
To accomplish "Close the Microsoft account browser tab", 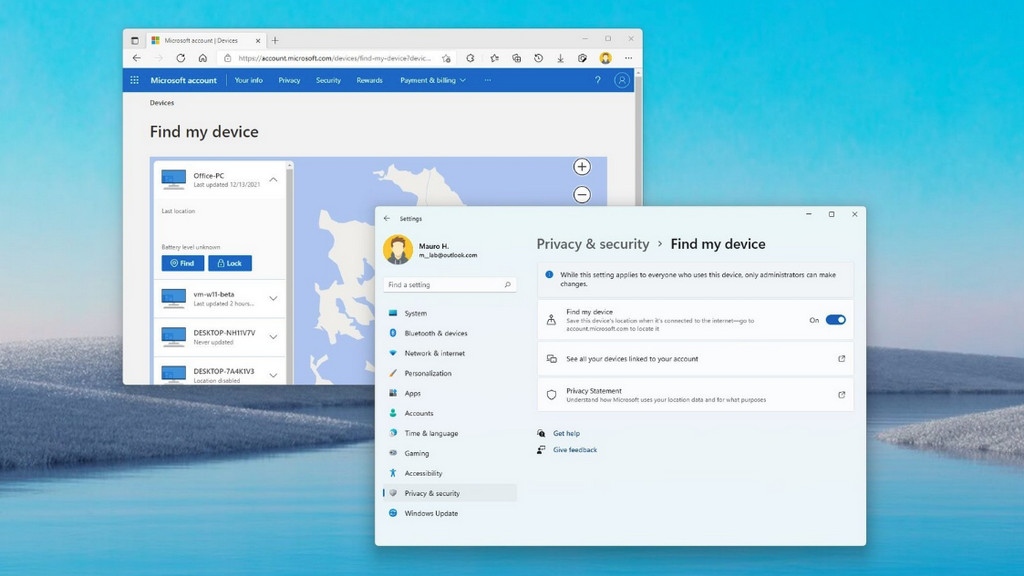I will (257, 40).
